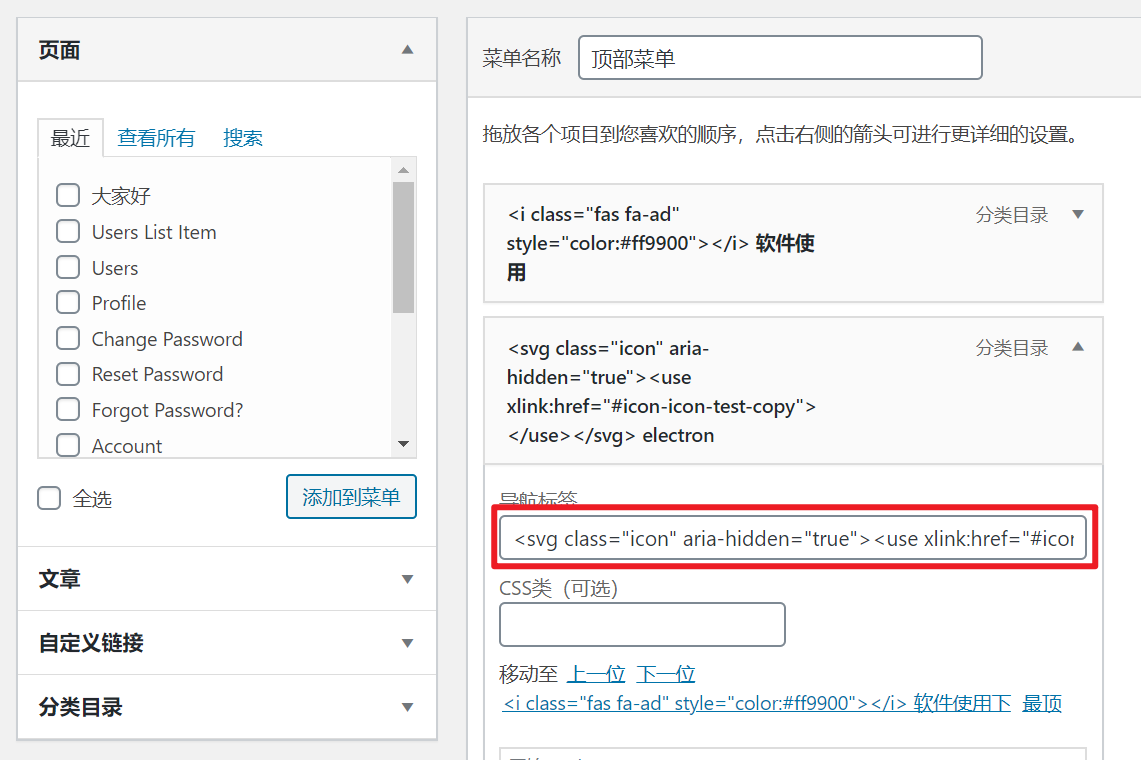1141x760 pixels.
Task: Click the 软件使用 menu item header
Action: tap(793, 243)
